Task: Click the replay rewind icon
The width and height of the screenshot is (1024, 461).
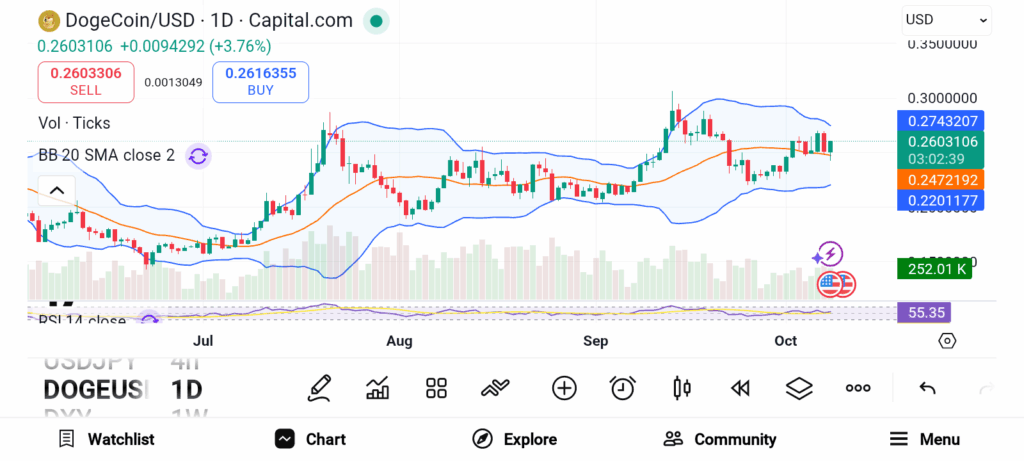Action: [740, 388]
